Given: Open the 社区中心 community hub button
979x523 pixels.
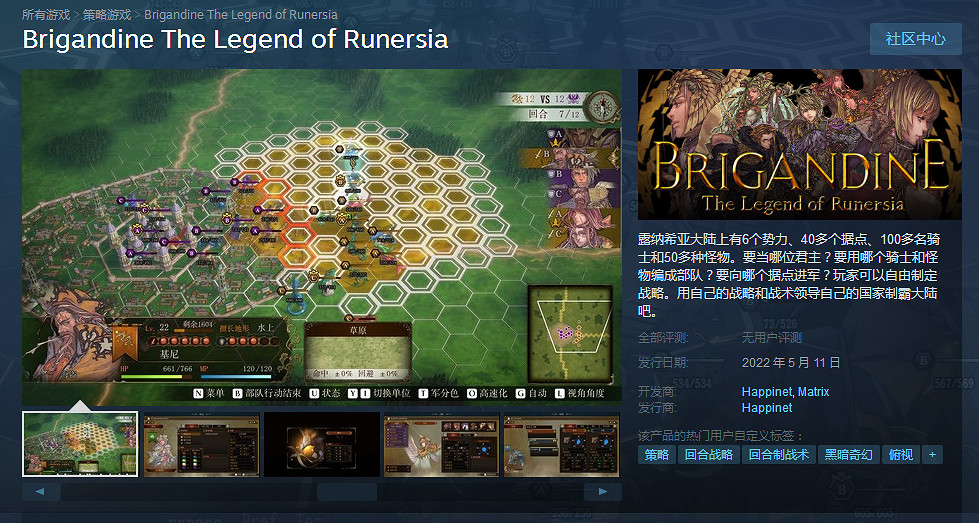Looking at the screenshot, I should point(915,39).
